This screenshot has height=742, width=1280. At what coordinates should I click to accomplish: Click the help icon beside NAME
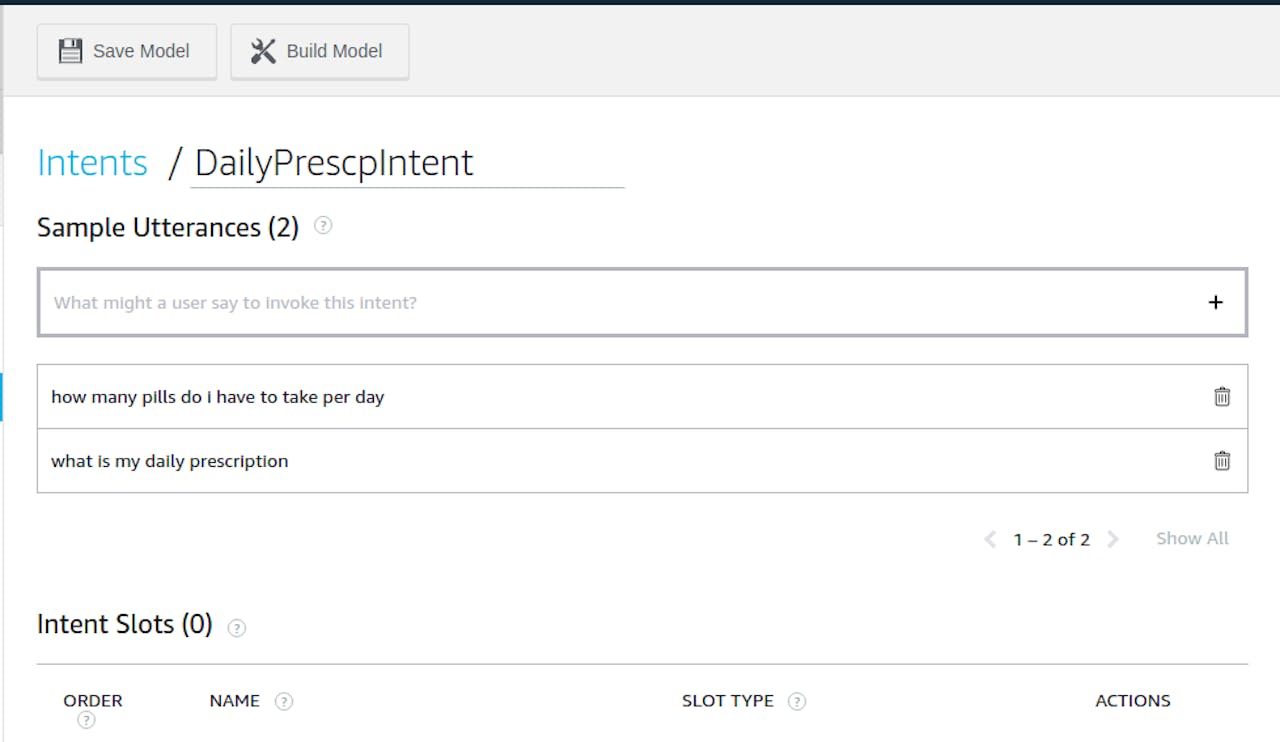pos(284,701)
